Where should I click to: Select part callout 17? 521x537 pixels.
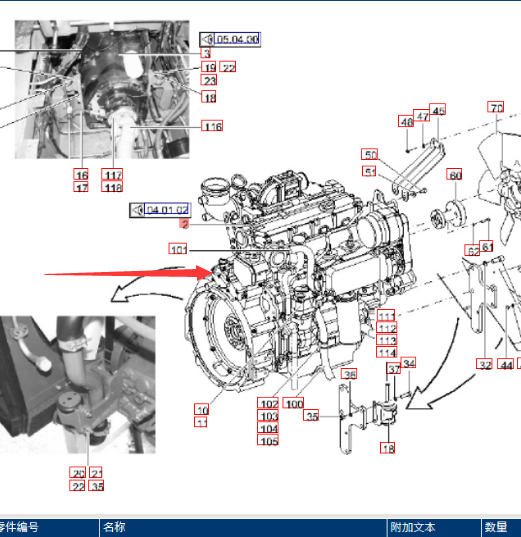pos(81,187)
